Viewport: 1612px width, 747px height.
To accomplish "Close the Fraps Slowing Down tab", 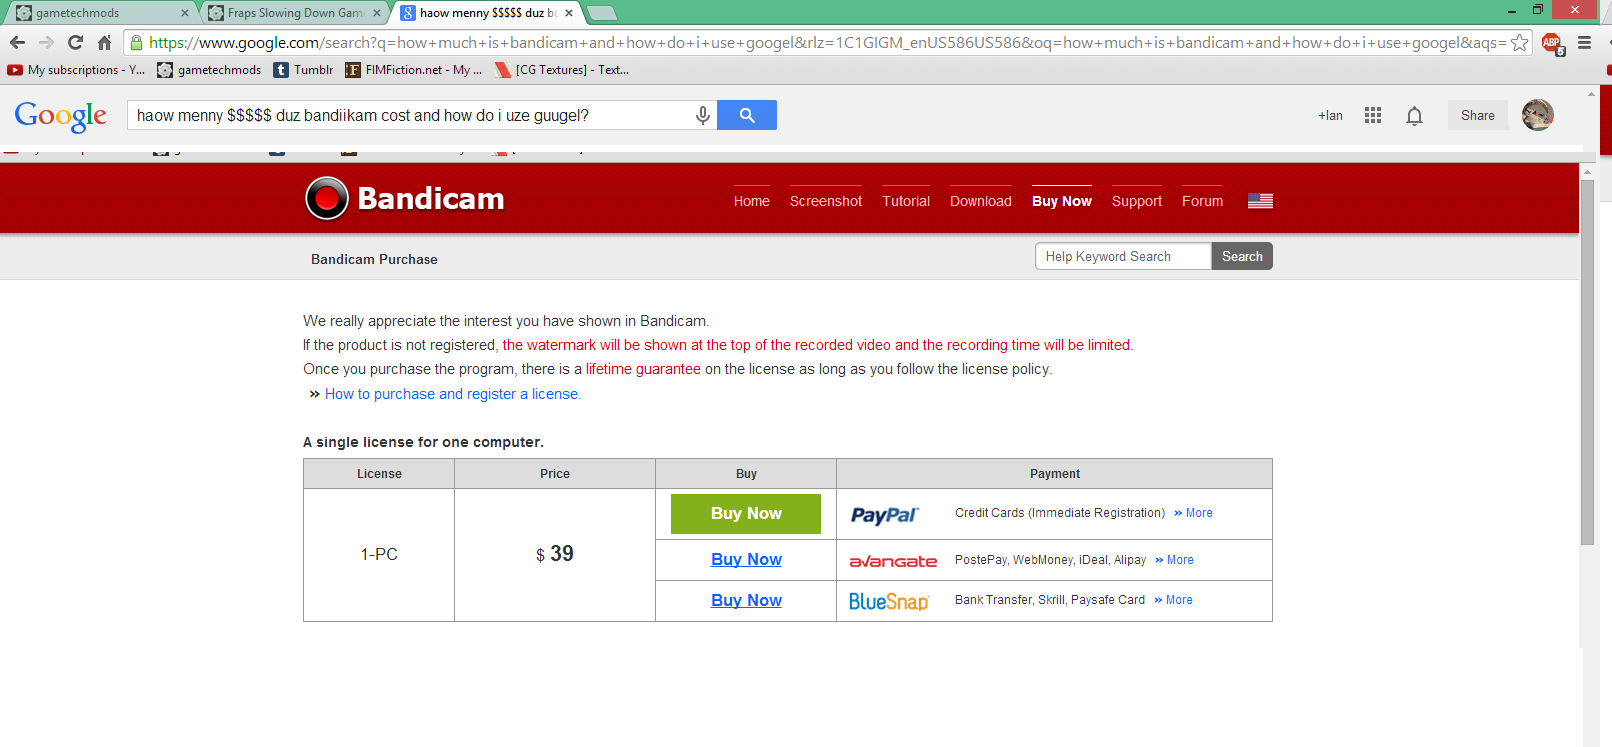I will (377, 13).
